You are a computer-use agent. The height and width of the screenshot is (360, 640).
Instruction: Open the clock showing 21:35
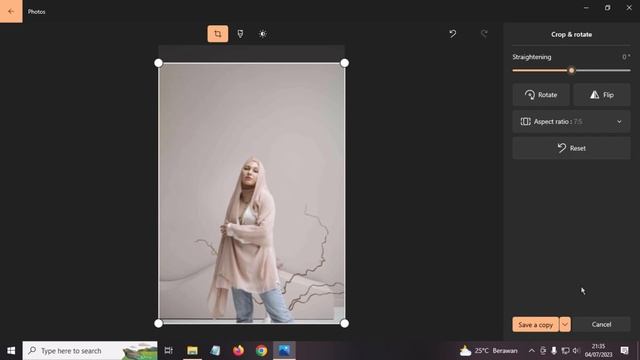coord(598,351)
